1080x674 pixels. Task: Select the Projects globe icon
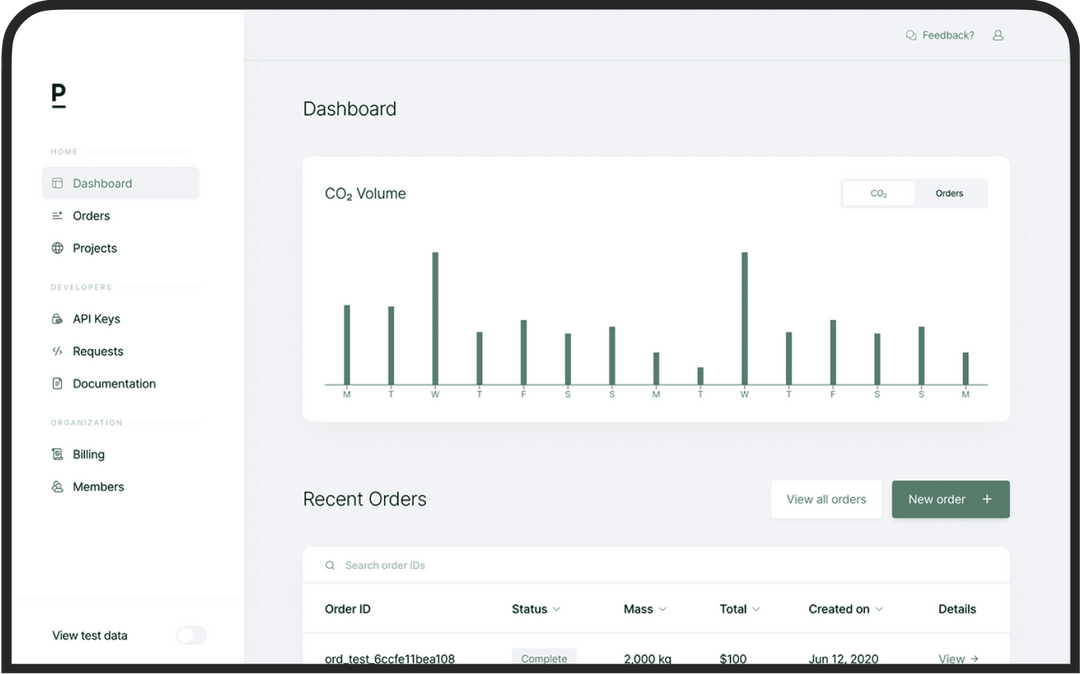coord(57,248)
